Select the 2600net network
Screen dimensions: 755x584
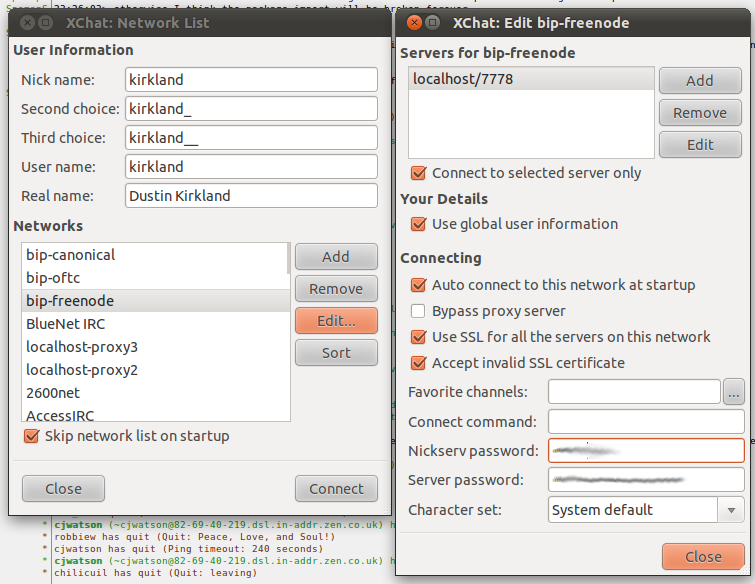click(x=155, y=393)
